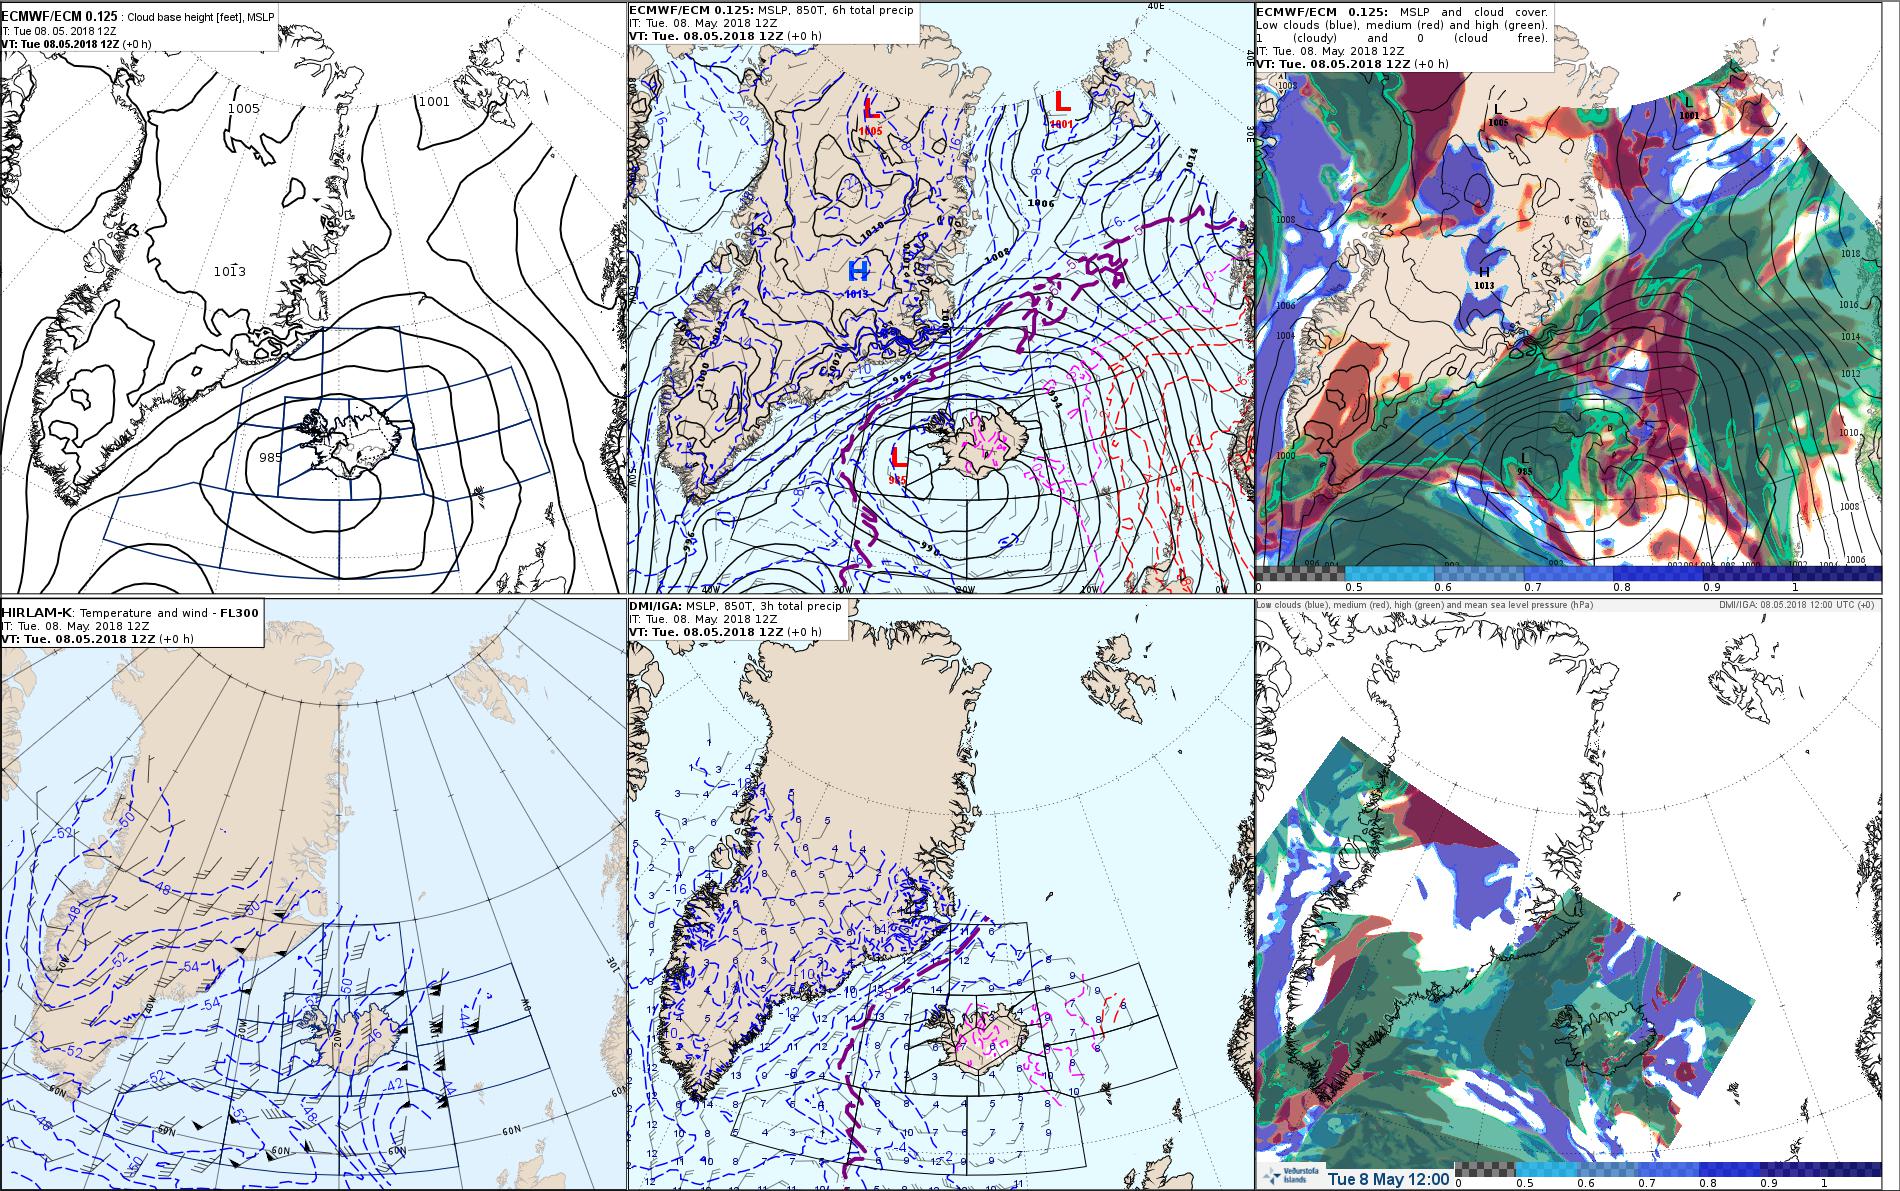Image resolution: width=1900 pixels, height=1191 pixels.
Task: Click the IT 'Tue. 08. May 2018 12Z' line in the ECMWF cloud cover panel
Action: pos(1330,50)
